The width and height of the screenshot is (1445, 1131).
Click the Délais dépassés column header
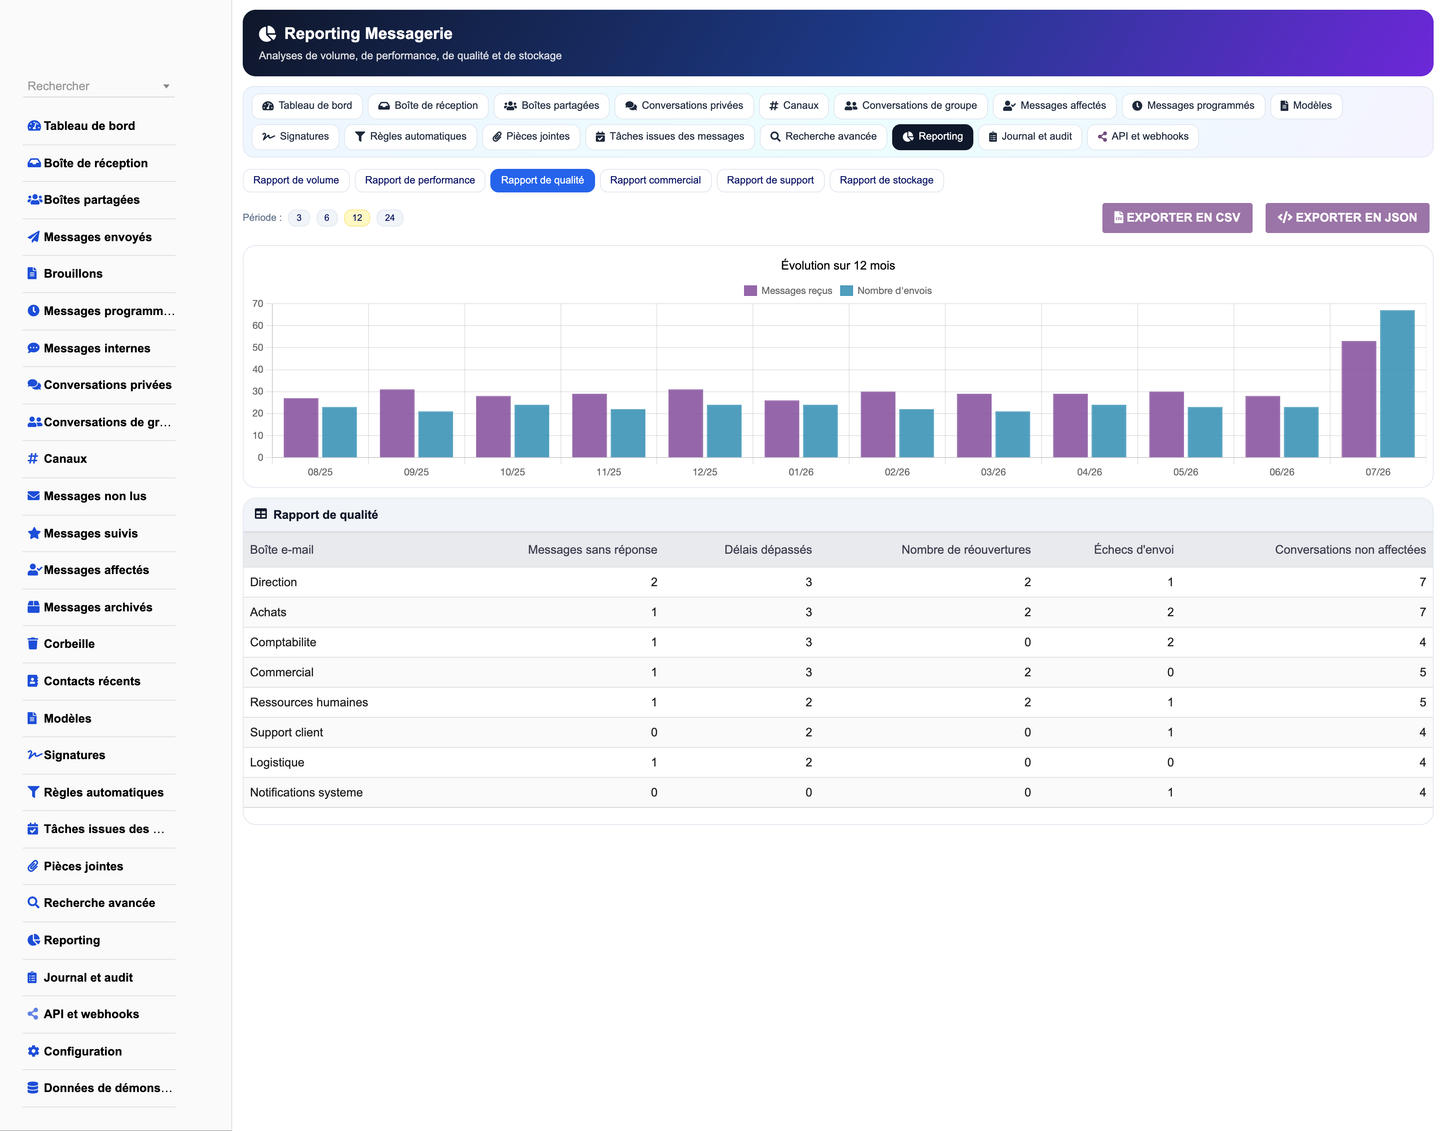click(x=768, y=550)
